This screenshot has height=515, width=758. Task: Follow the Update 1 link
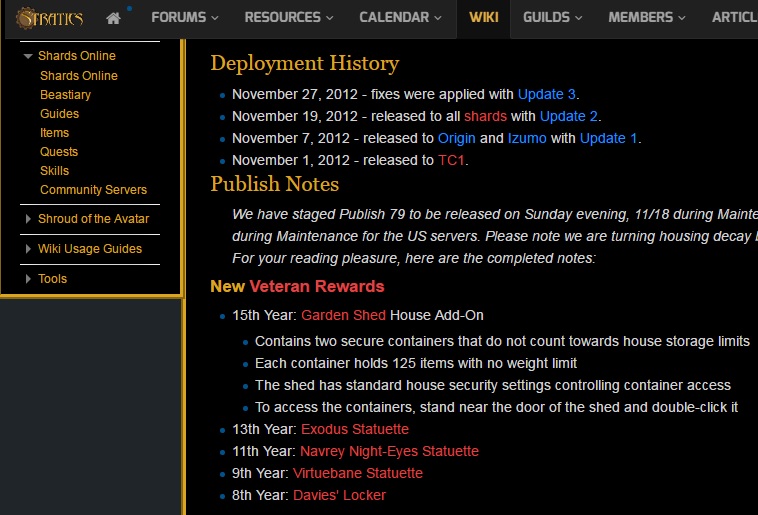coord(608,139)
